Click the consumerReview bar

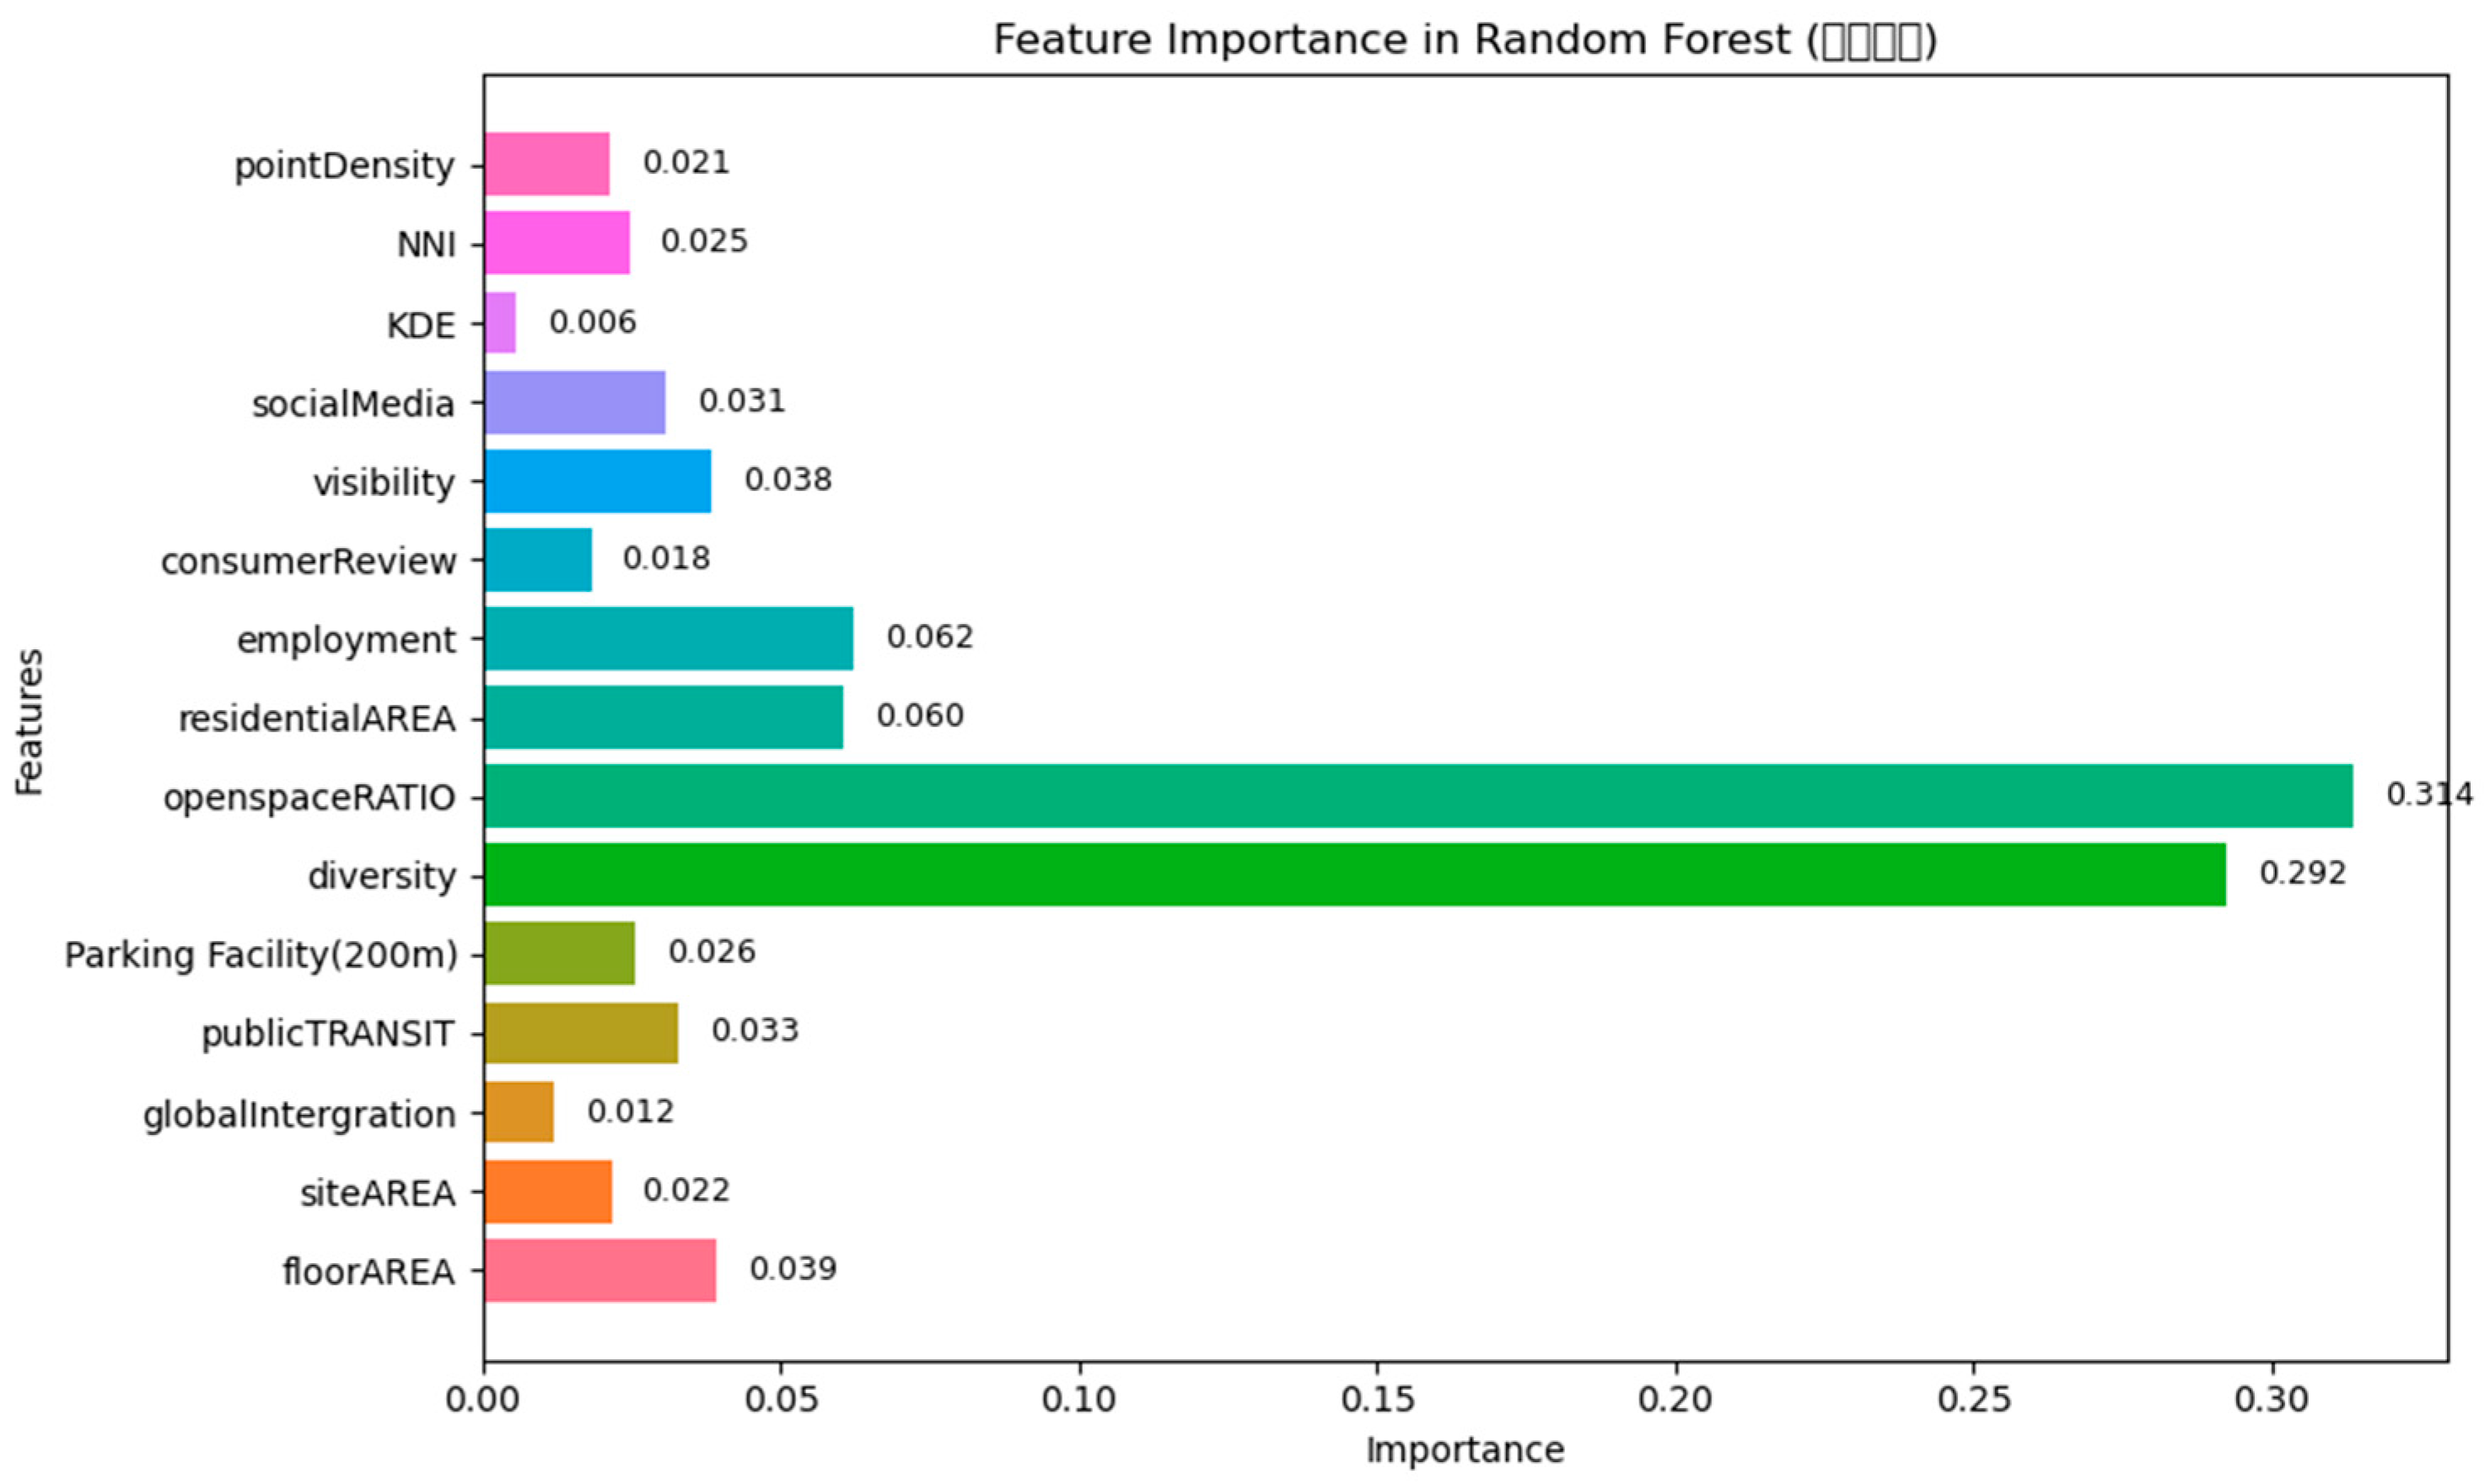point(538,560)
